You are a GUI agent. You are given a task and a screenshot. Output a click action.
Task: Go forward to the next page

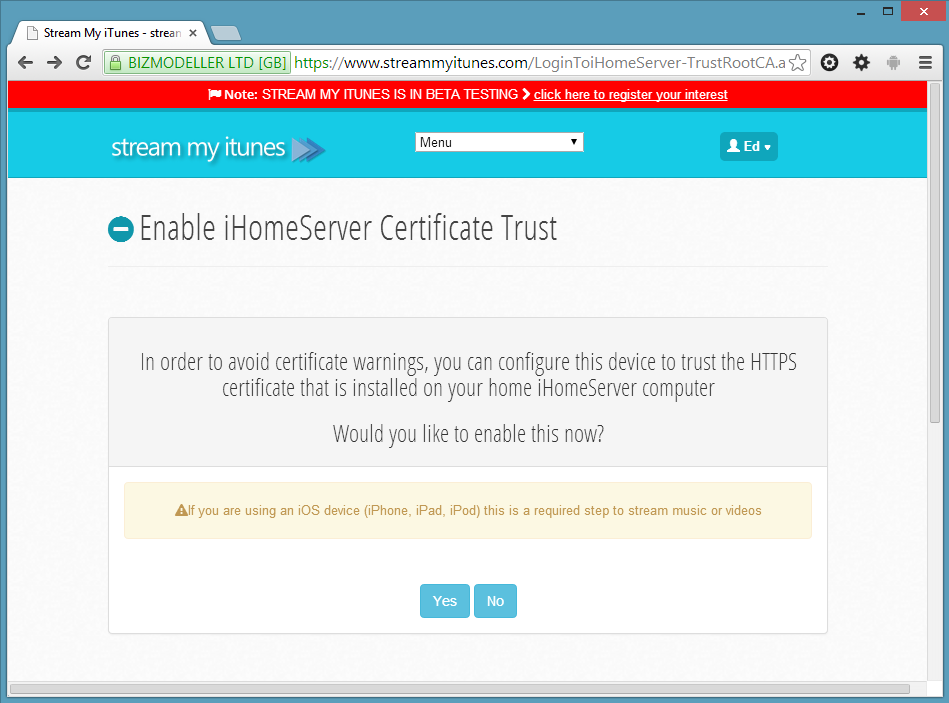tap(54, 62)
